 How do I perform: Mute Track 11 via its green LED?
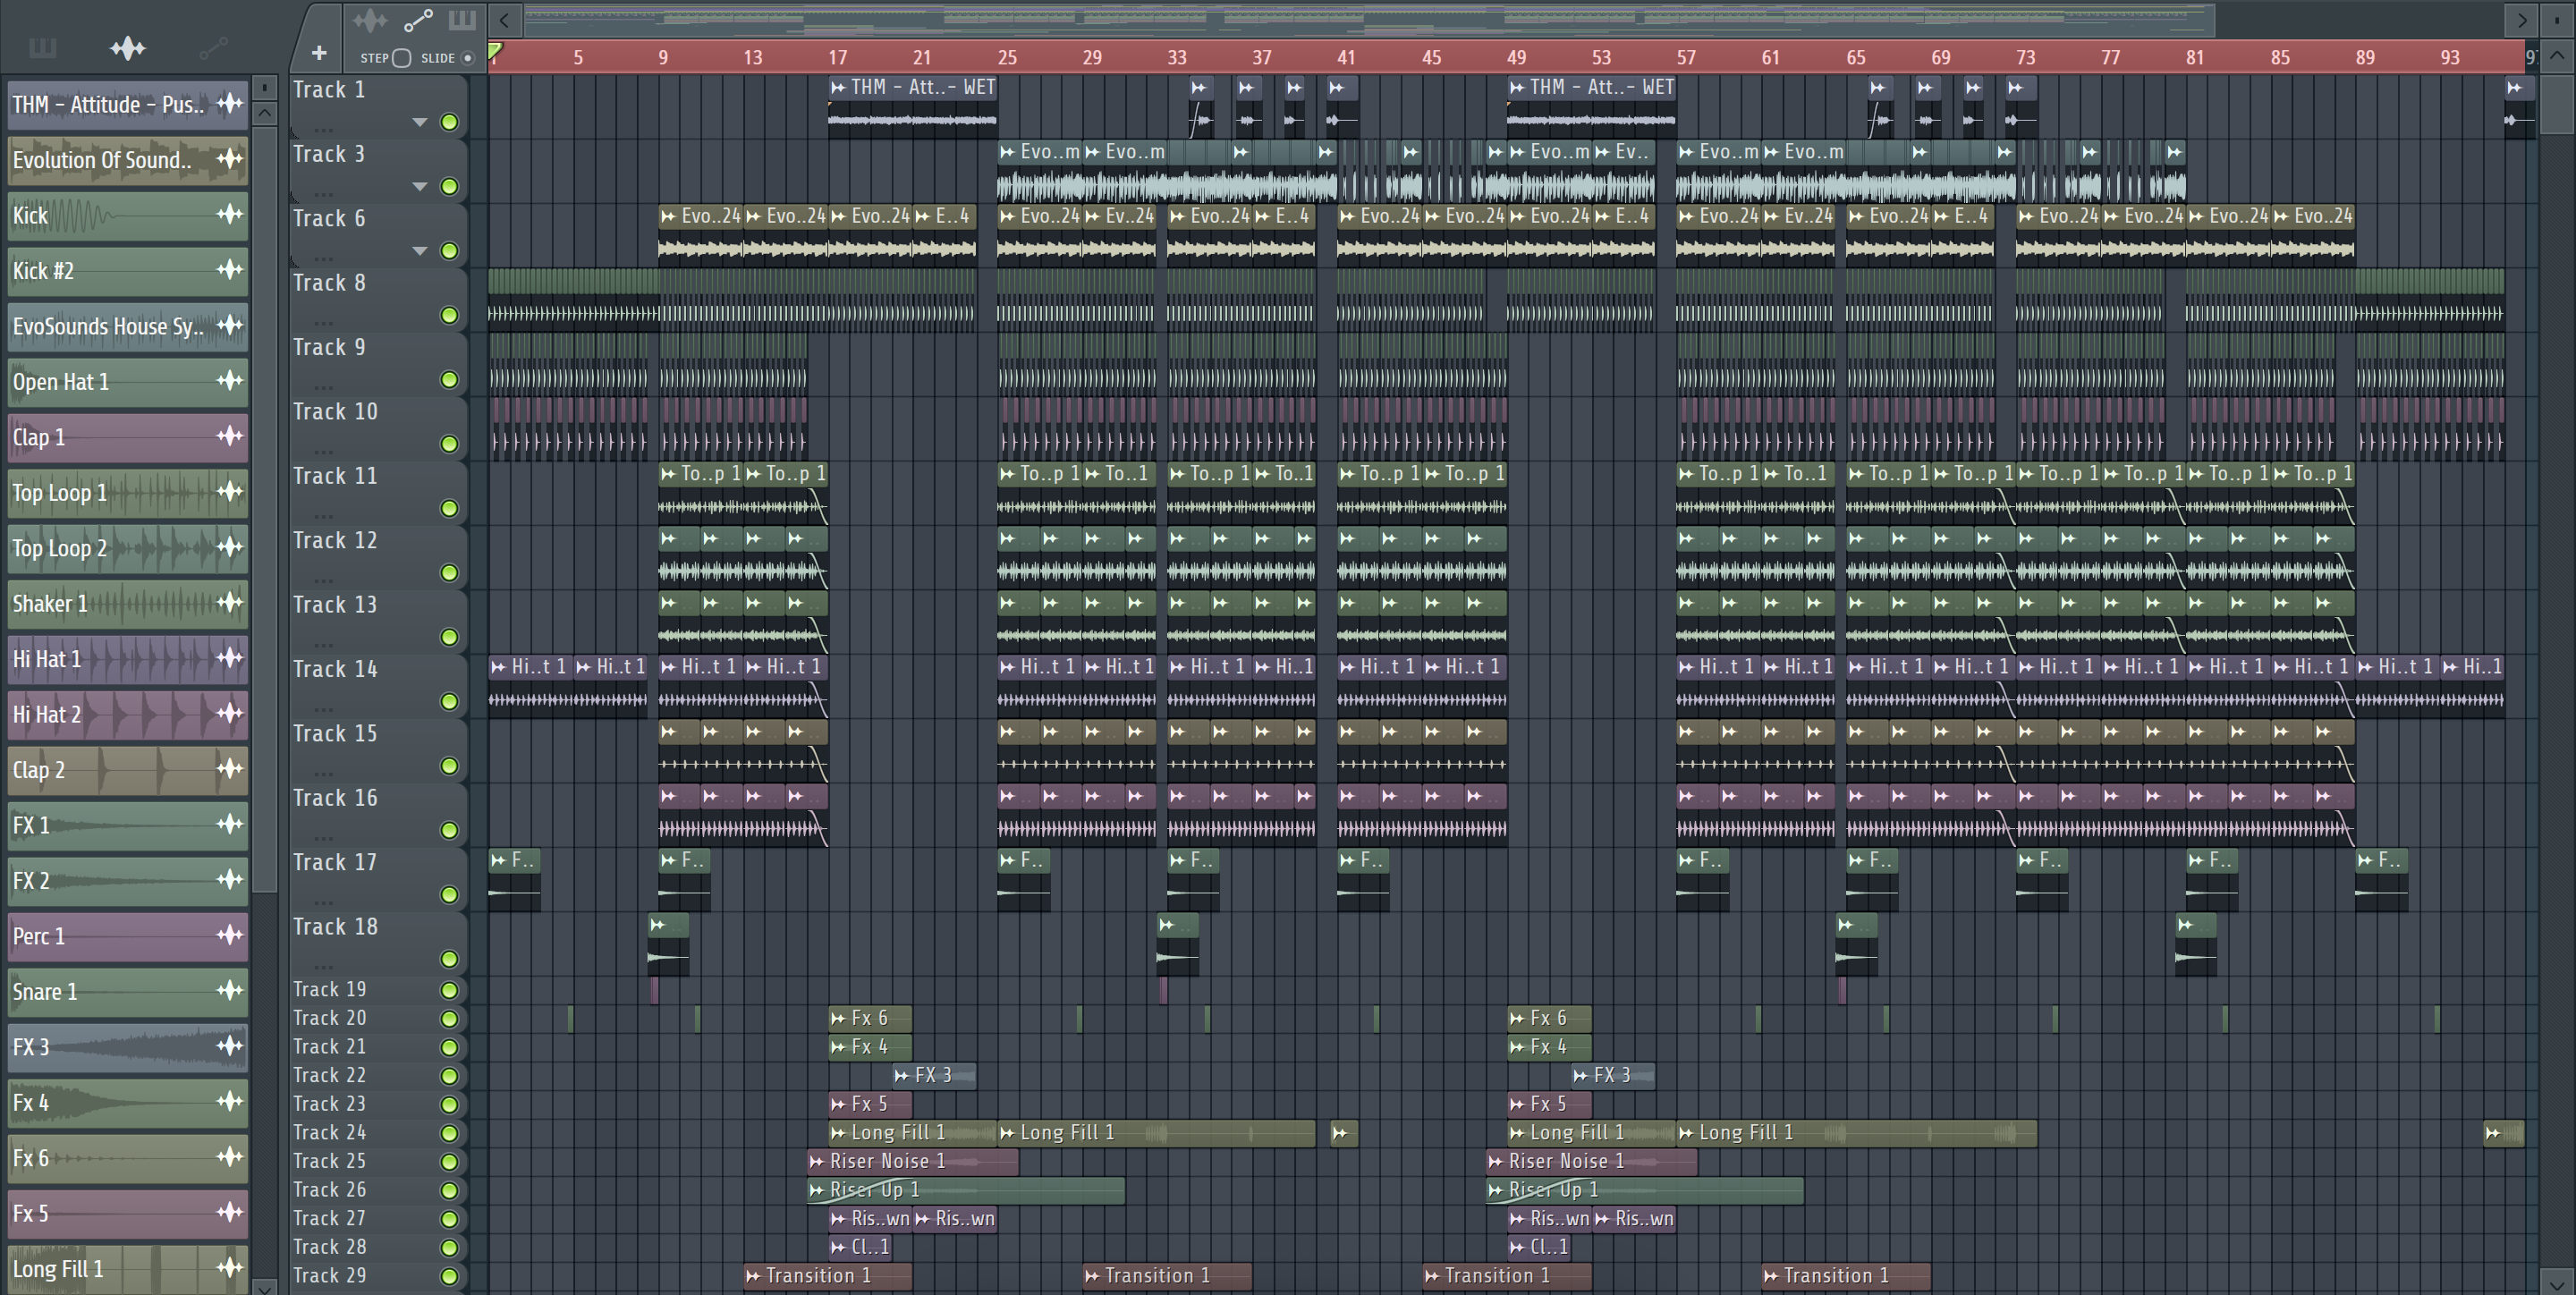pos(449,508)
